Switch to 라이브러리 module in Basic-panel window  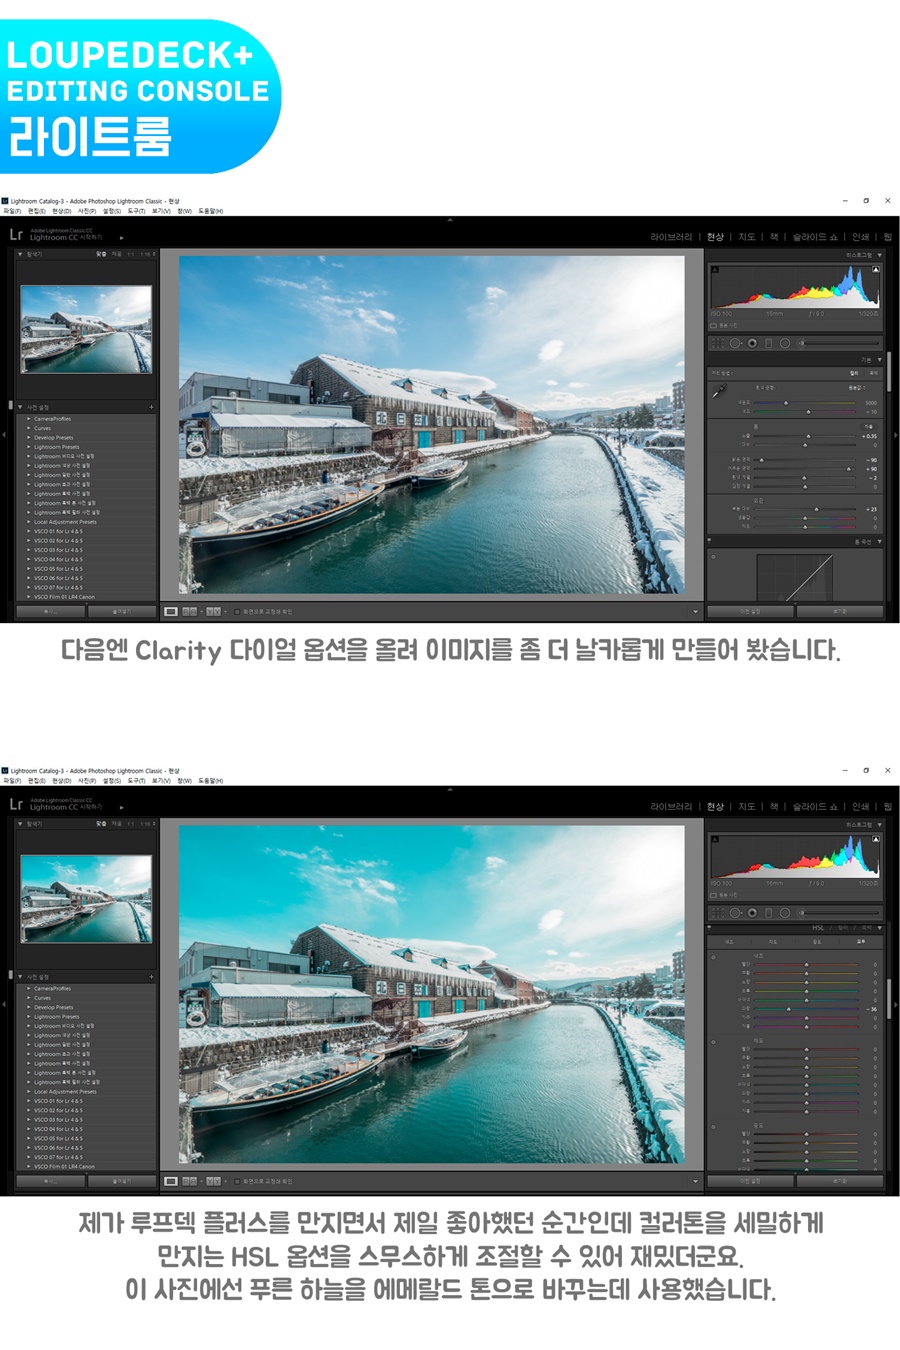[671, 237]
